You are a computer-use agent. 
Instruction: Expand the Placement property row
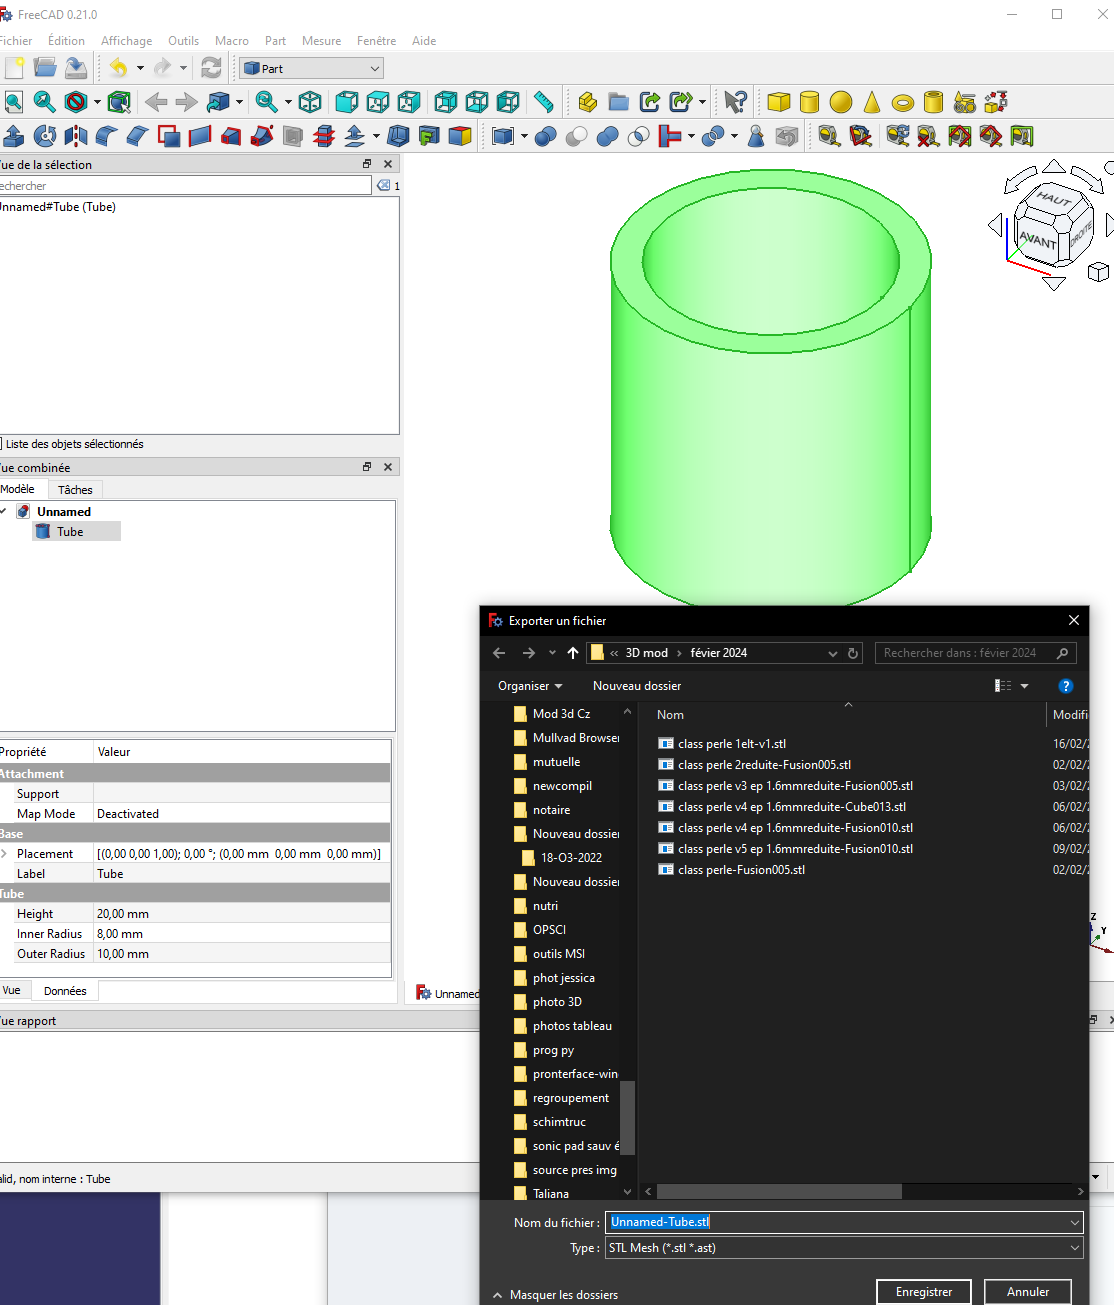click(x=5, y=854)
